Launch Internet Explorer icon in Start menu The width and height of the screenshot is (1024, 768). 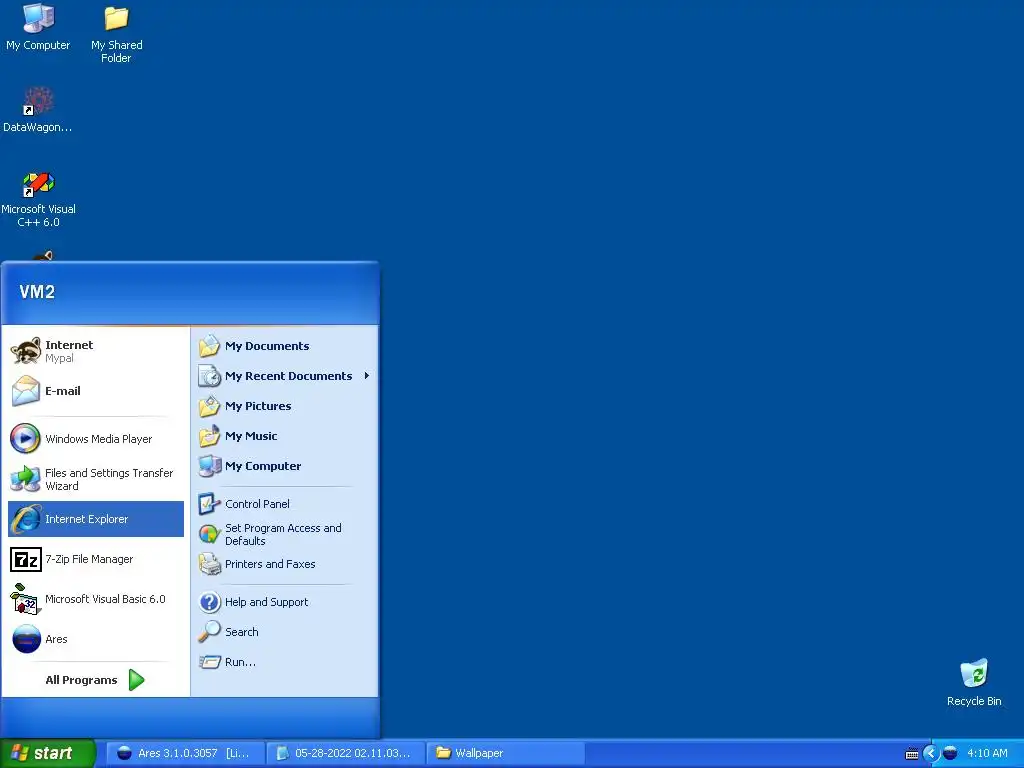click(x=26, y=519)
